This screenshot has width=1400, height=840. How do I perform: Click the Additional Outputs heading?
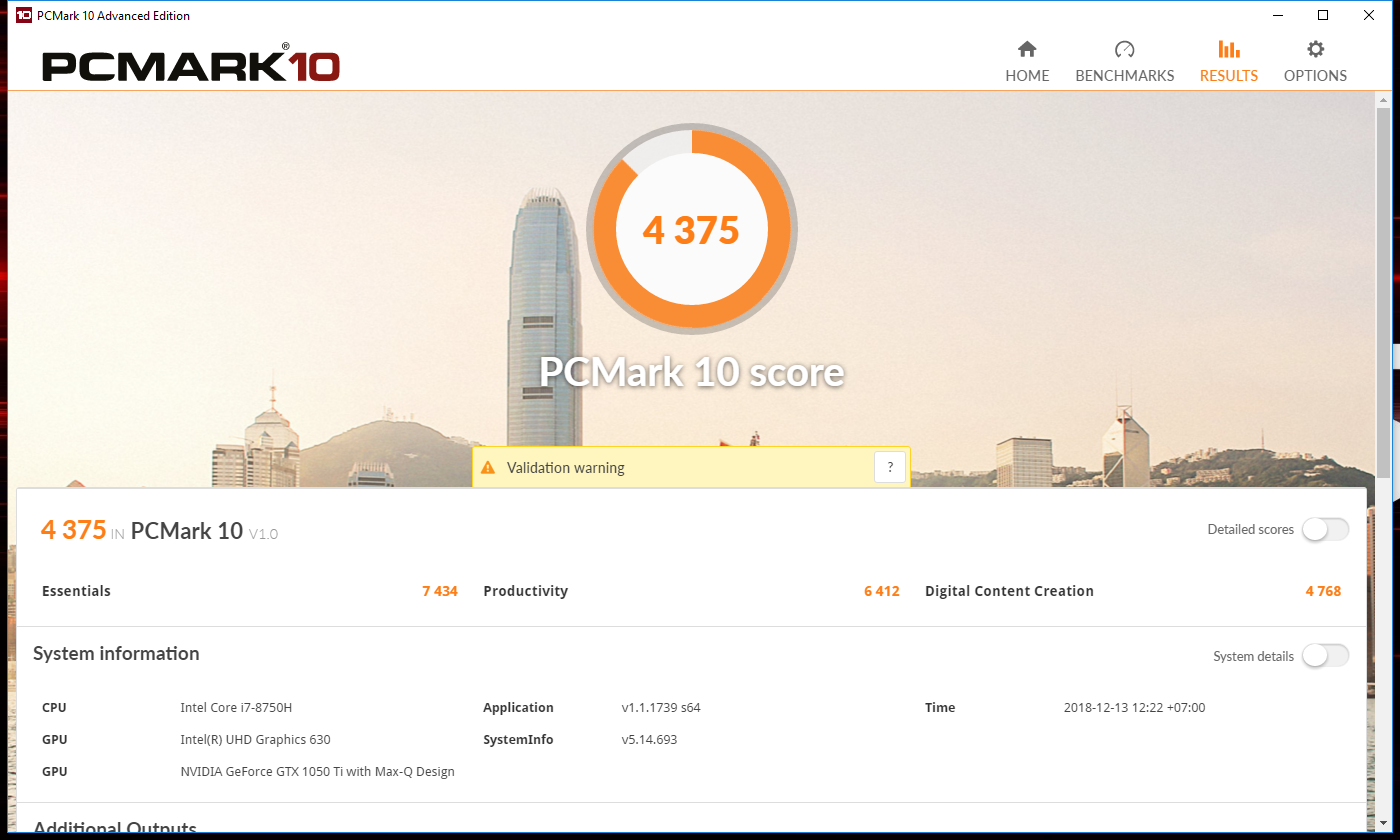pos(115,829)
